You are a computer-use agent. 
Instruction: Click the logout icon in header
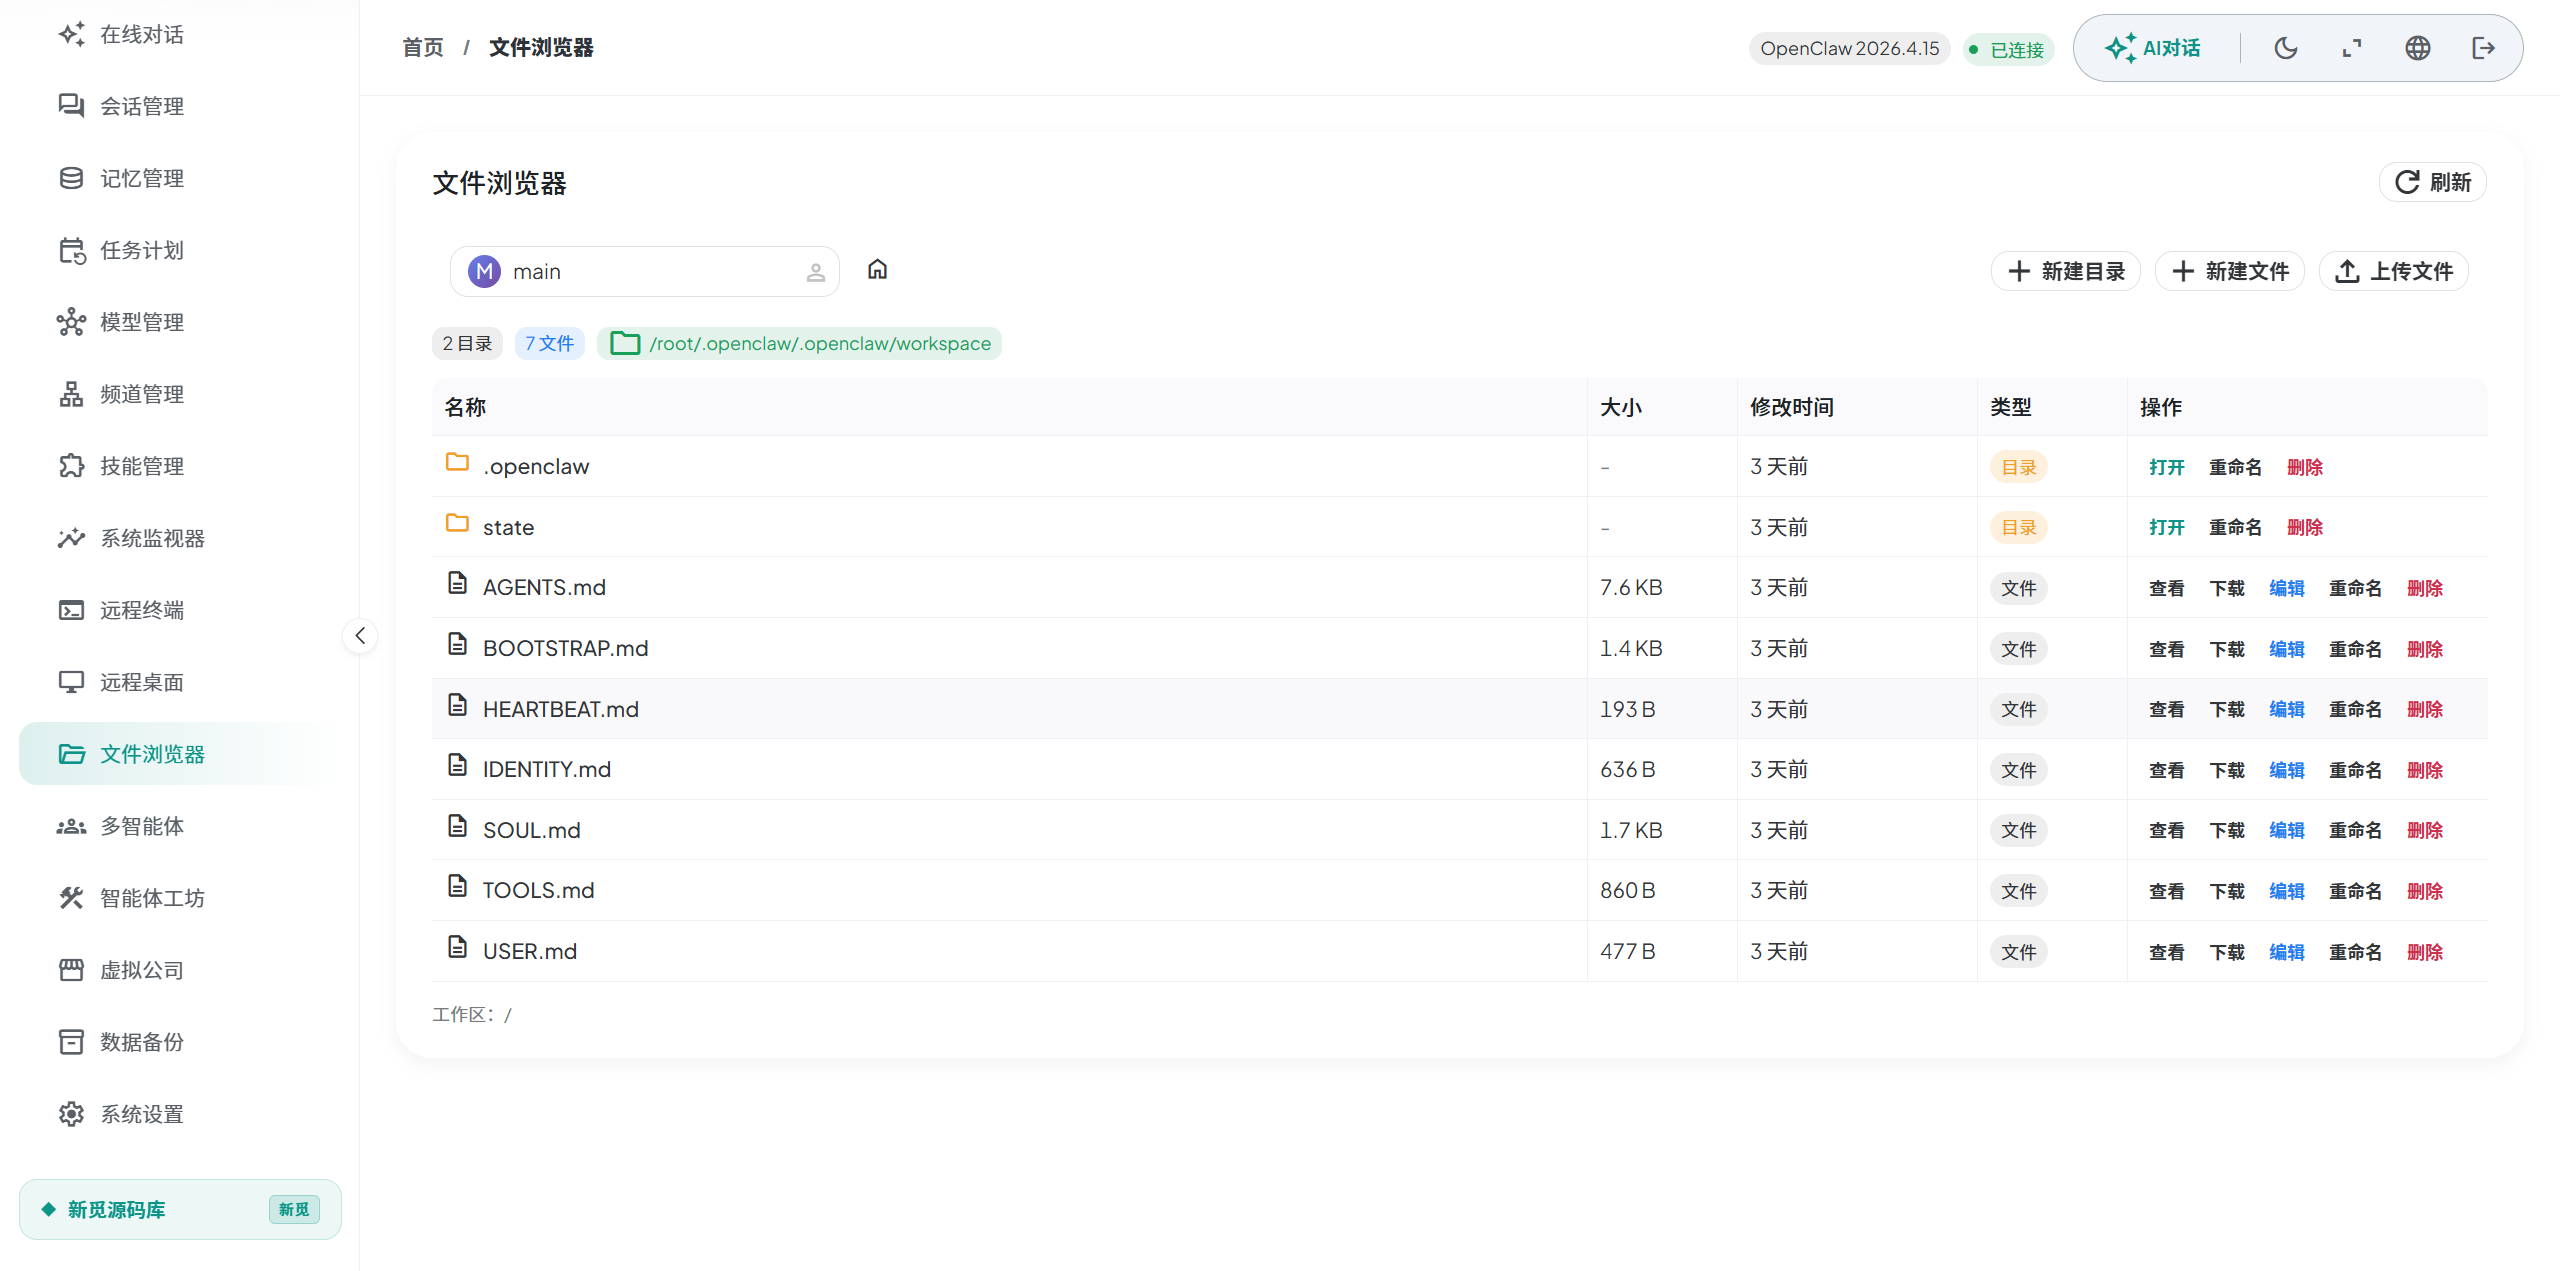pyautogui.click(x=2483, y=48)
